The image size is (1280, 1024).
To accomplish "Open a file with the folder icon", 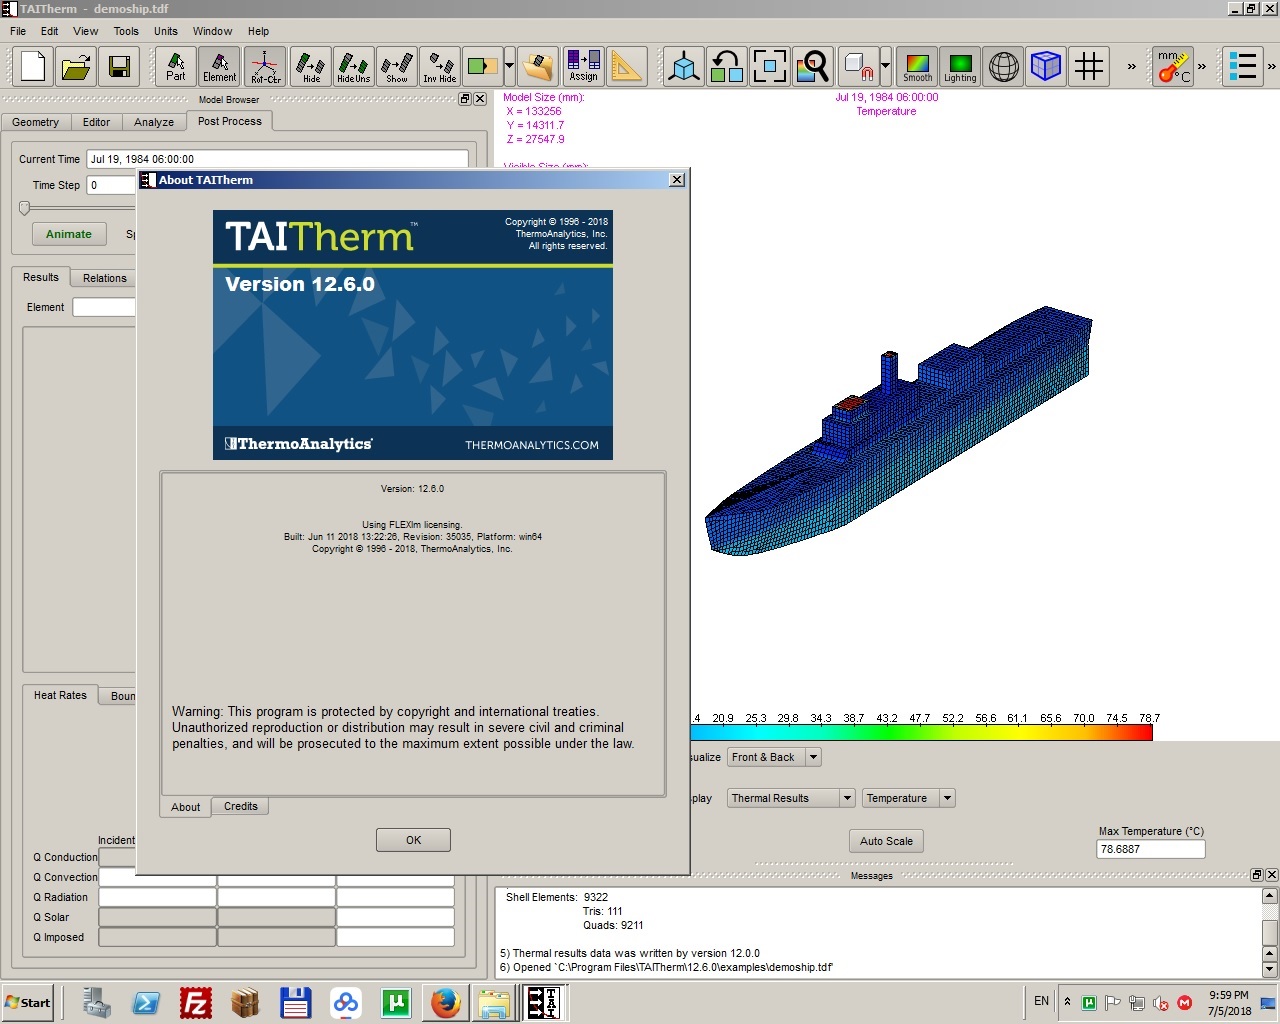I will [x=76, y=67].
